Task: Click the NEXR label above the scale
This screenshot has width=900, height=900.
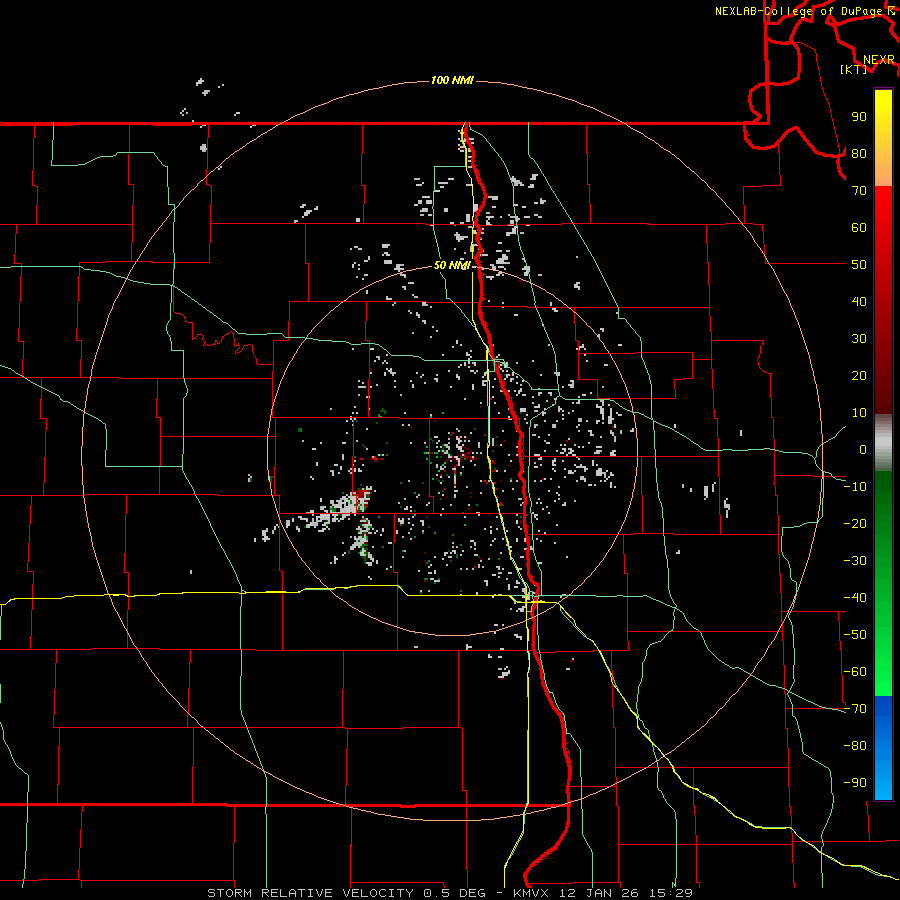Action: [878, 60]
